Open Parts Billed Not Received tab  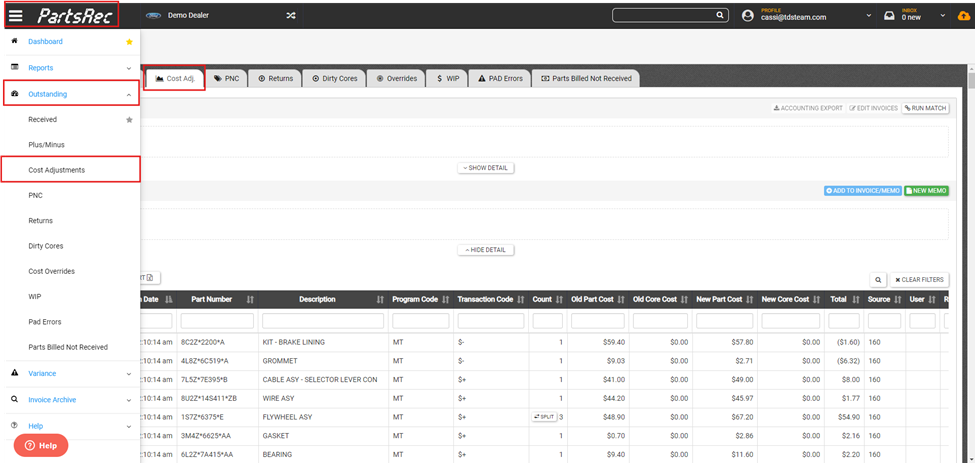coord(586,79)
